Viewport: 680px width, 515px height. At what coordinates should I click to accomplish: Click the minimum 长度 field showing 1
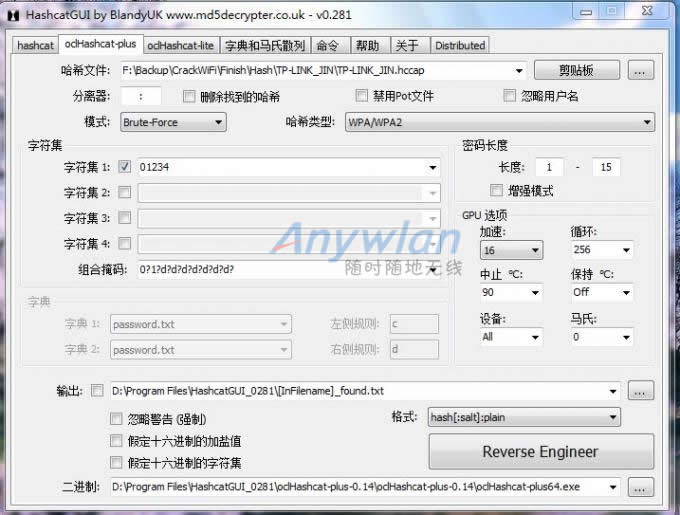[x=549, y=167]
